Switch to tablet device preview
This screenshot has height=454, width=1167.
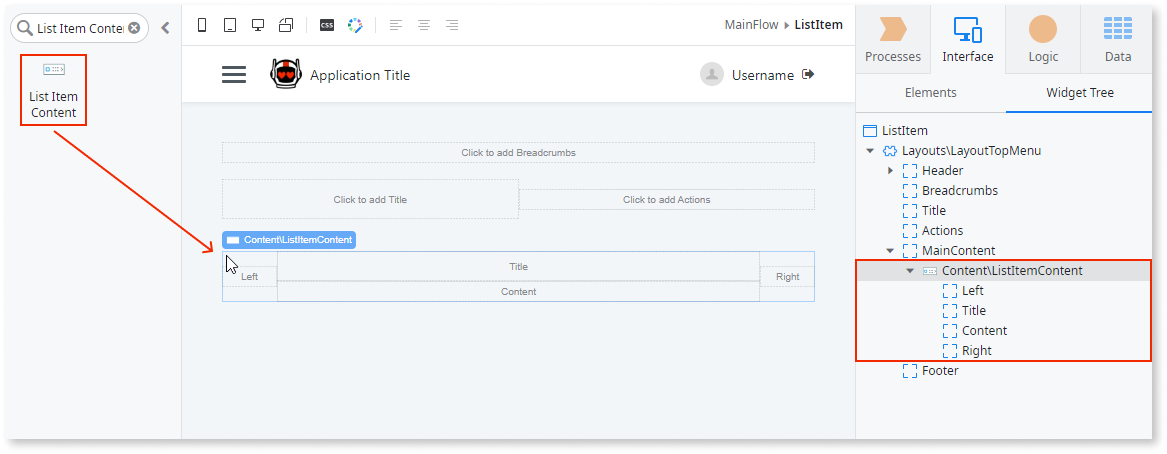click(230, 25)
